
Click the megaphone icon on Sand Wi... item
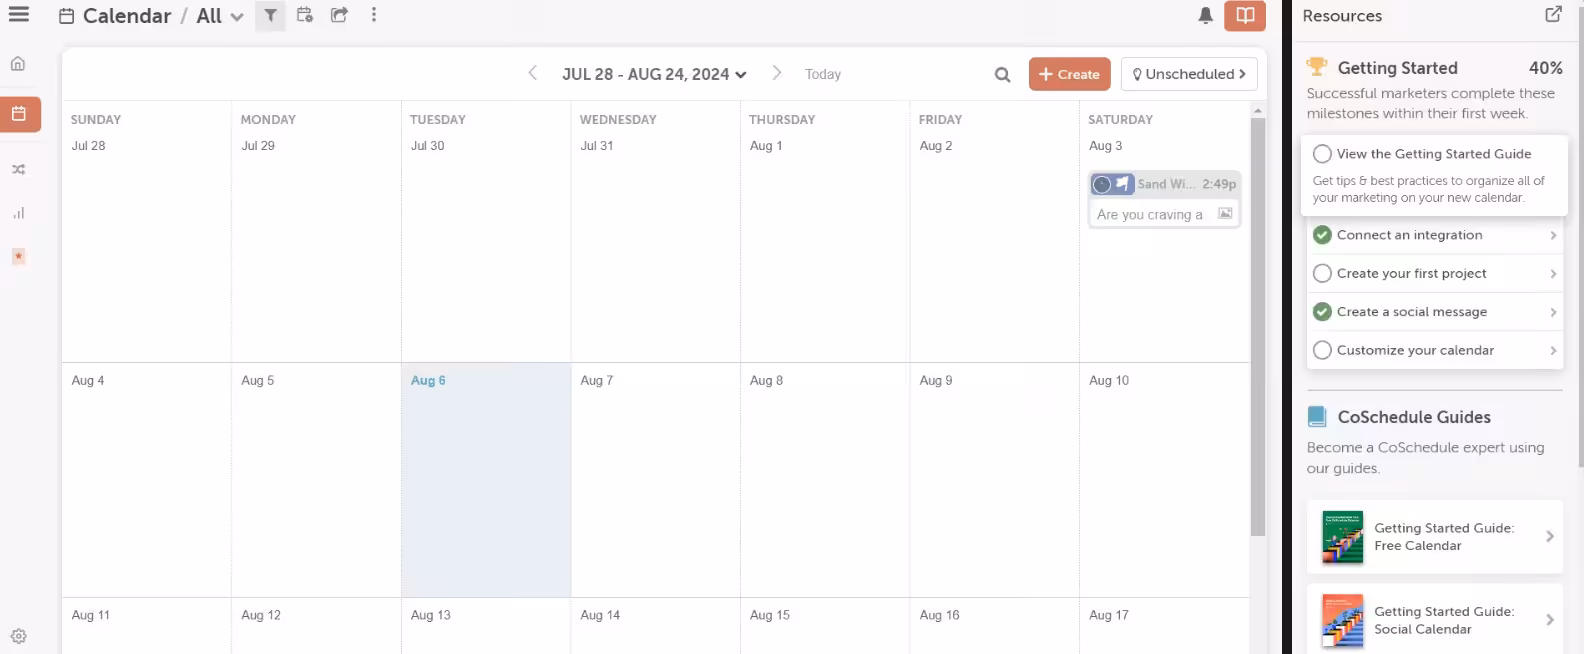[1123, 184]
